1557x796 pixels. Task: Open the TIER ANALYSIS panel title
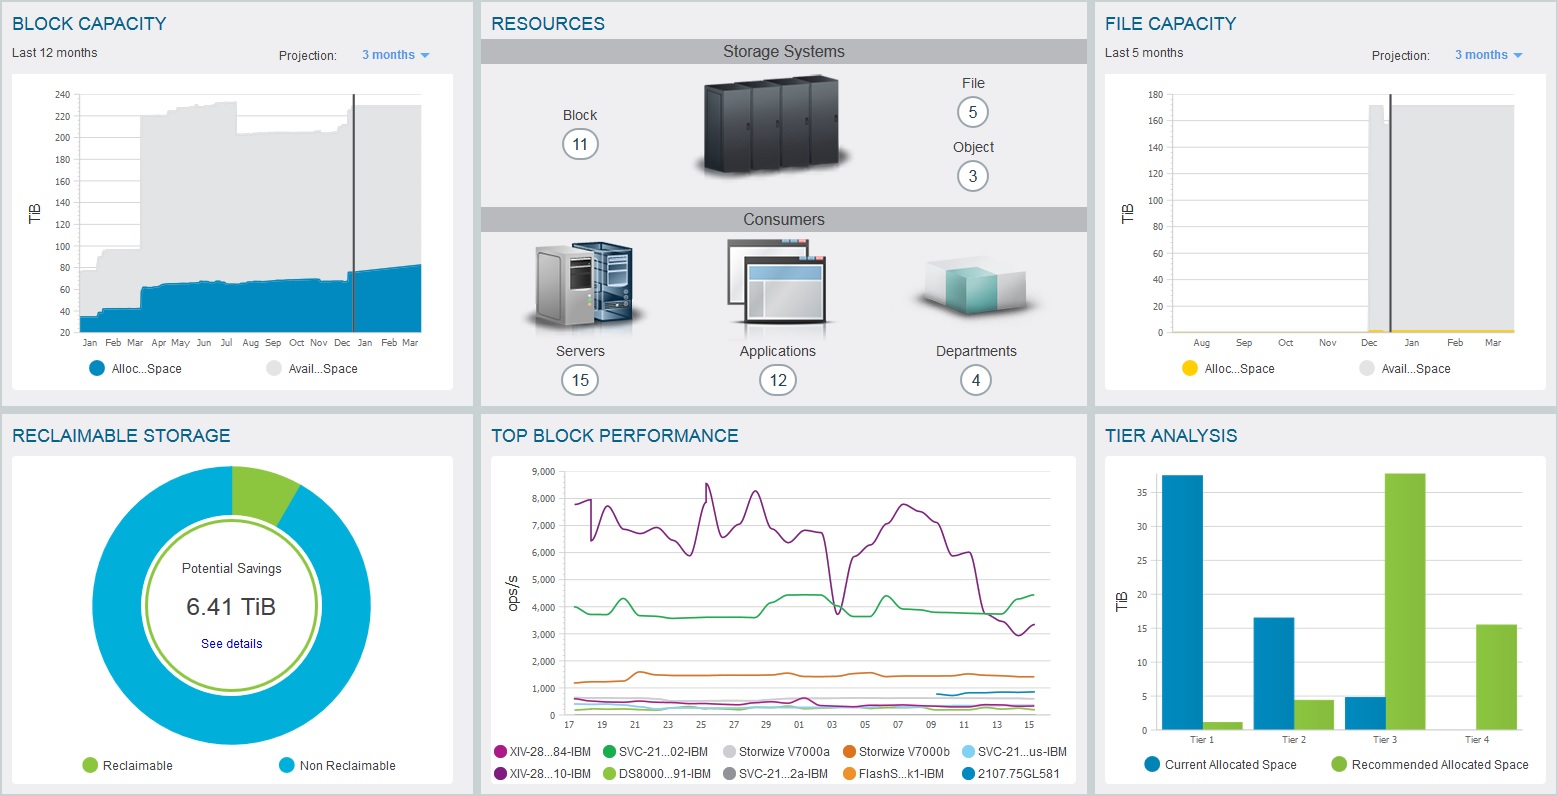coord(1171,435)
